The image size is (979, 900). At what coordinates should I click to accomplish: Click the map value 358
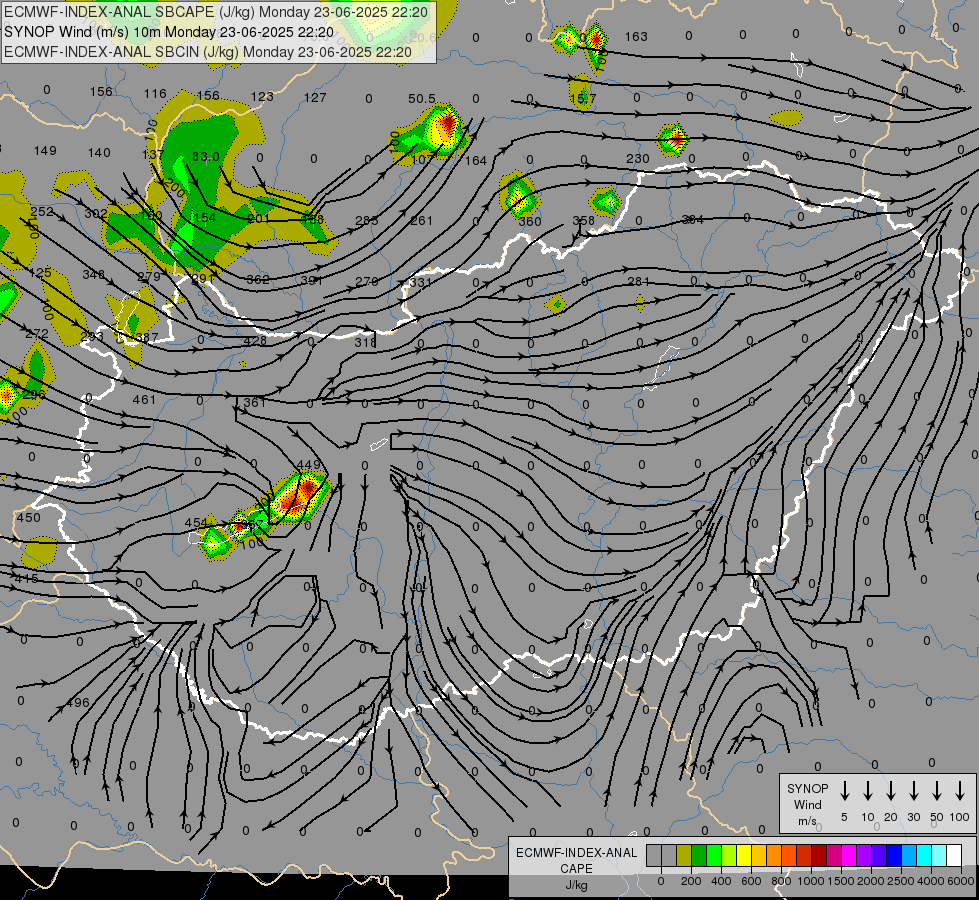584,220
